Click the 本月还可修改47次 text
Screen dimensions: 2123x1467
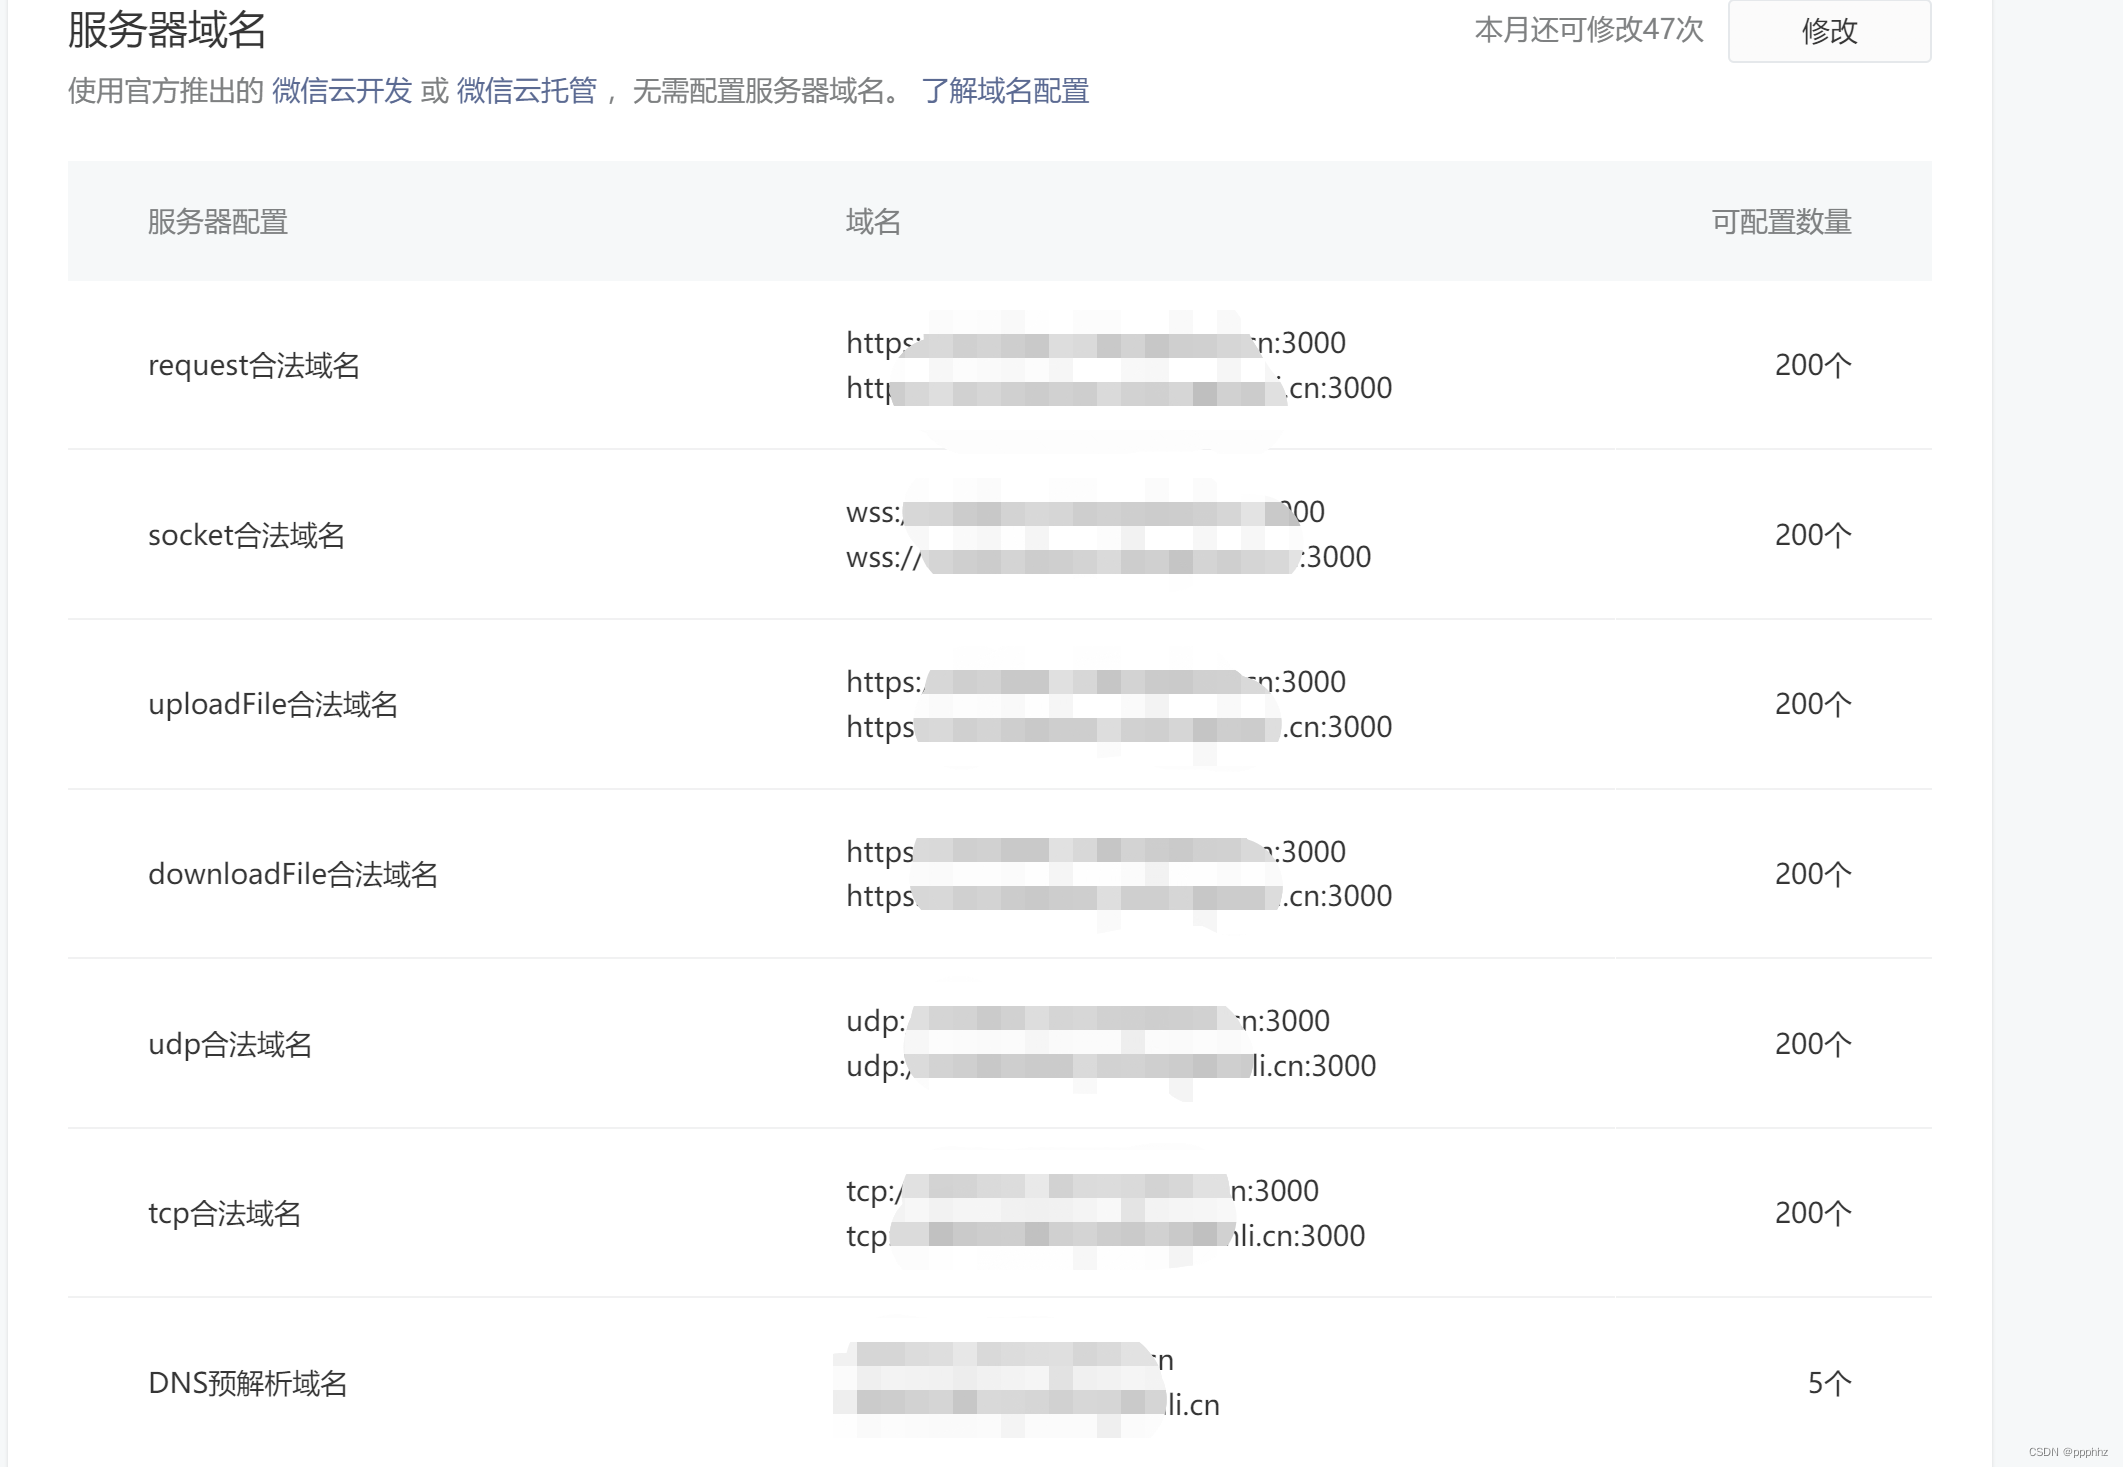coord(1589,30)
